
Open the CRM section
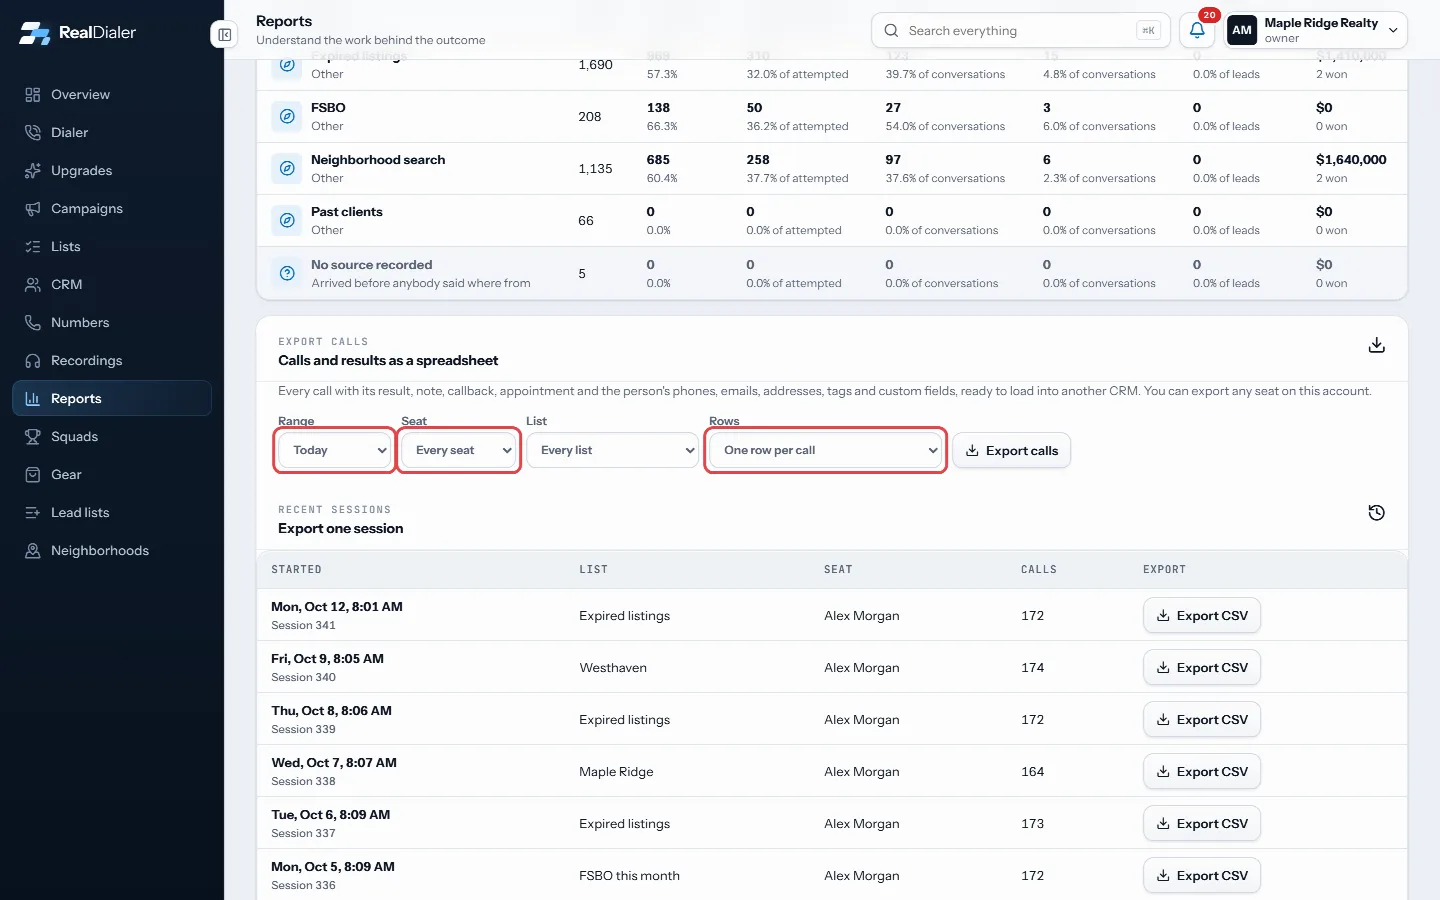pyautogui.click(x=112, y=285)
